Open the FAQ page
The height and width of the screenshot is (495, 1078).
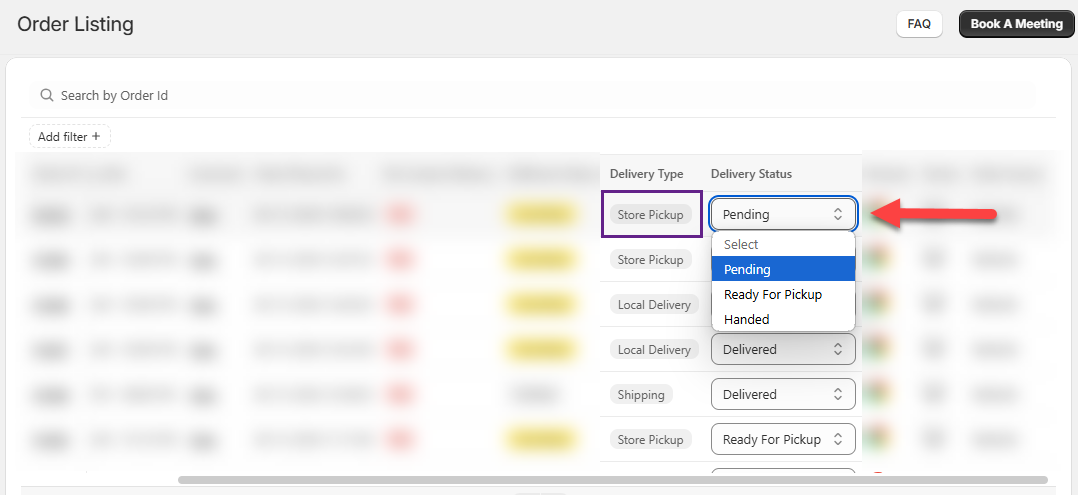(919, 24)
